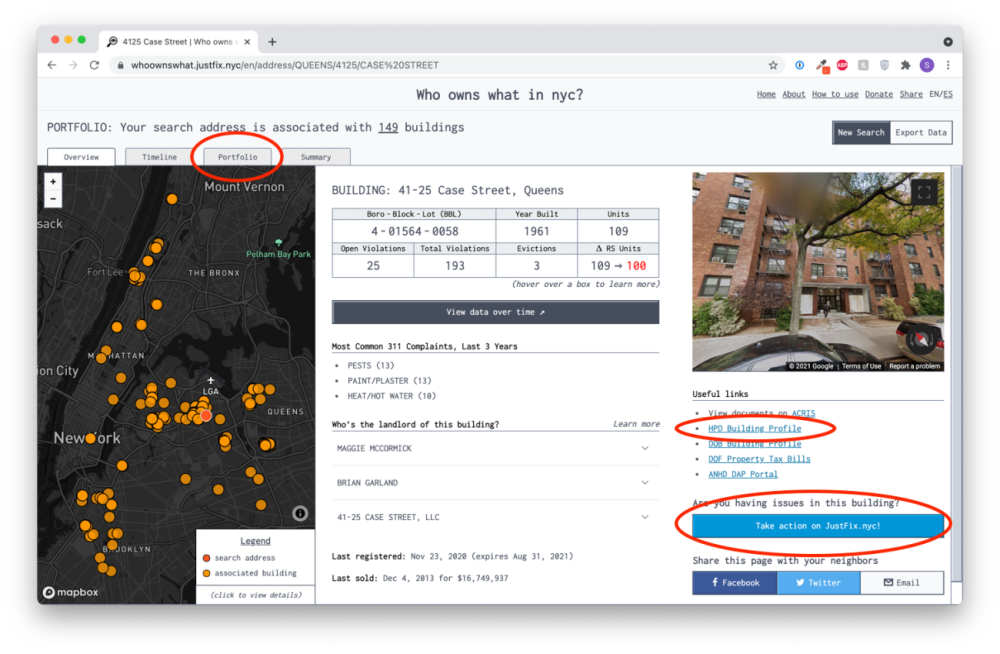Open browser extensions puzzle icon

[905, 65]
